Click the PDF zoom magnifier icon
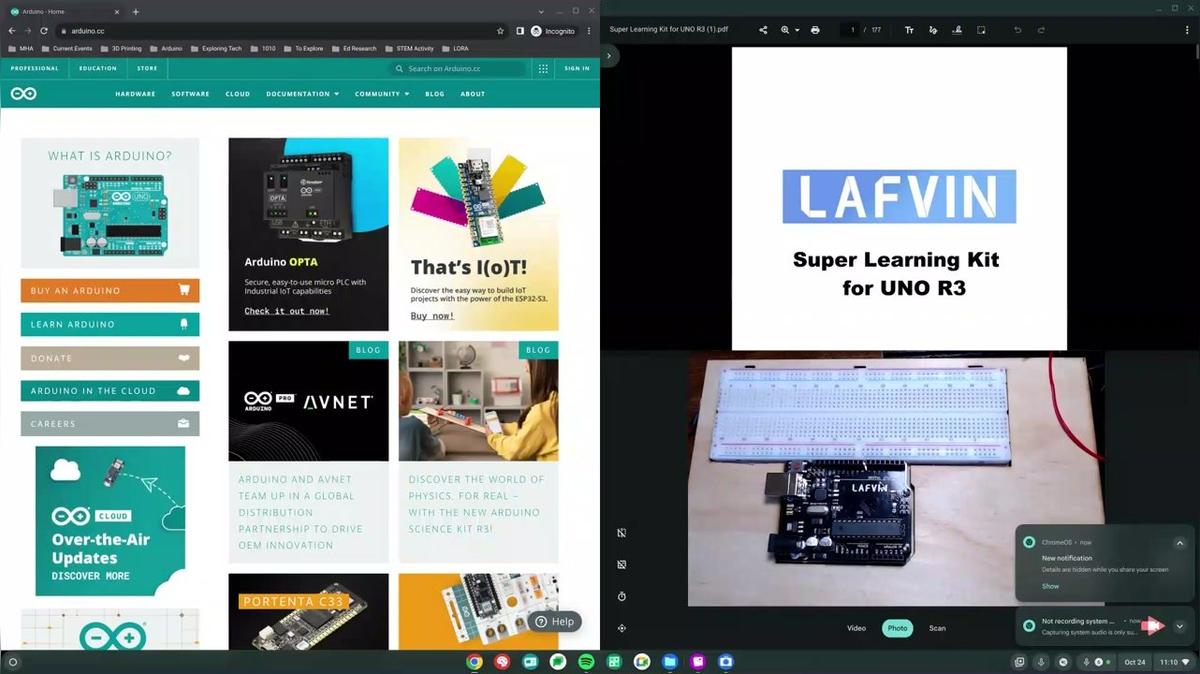 (x=785, y=30)
